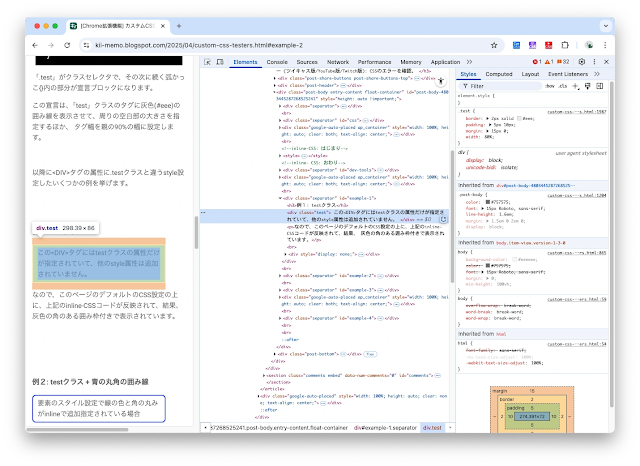Click the purple extension icon in toolbar

tap(532, 45)
